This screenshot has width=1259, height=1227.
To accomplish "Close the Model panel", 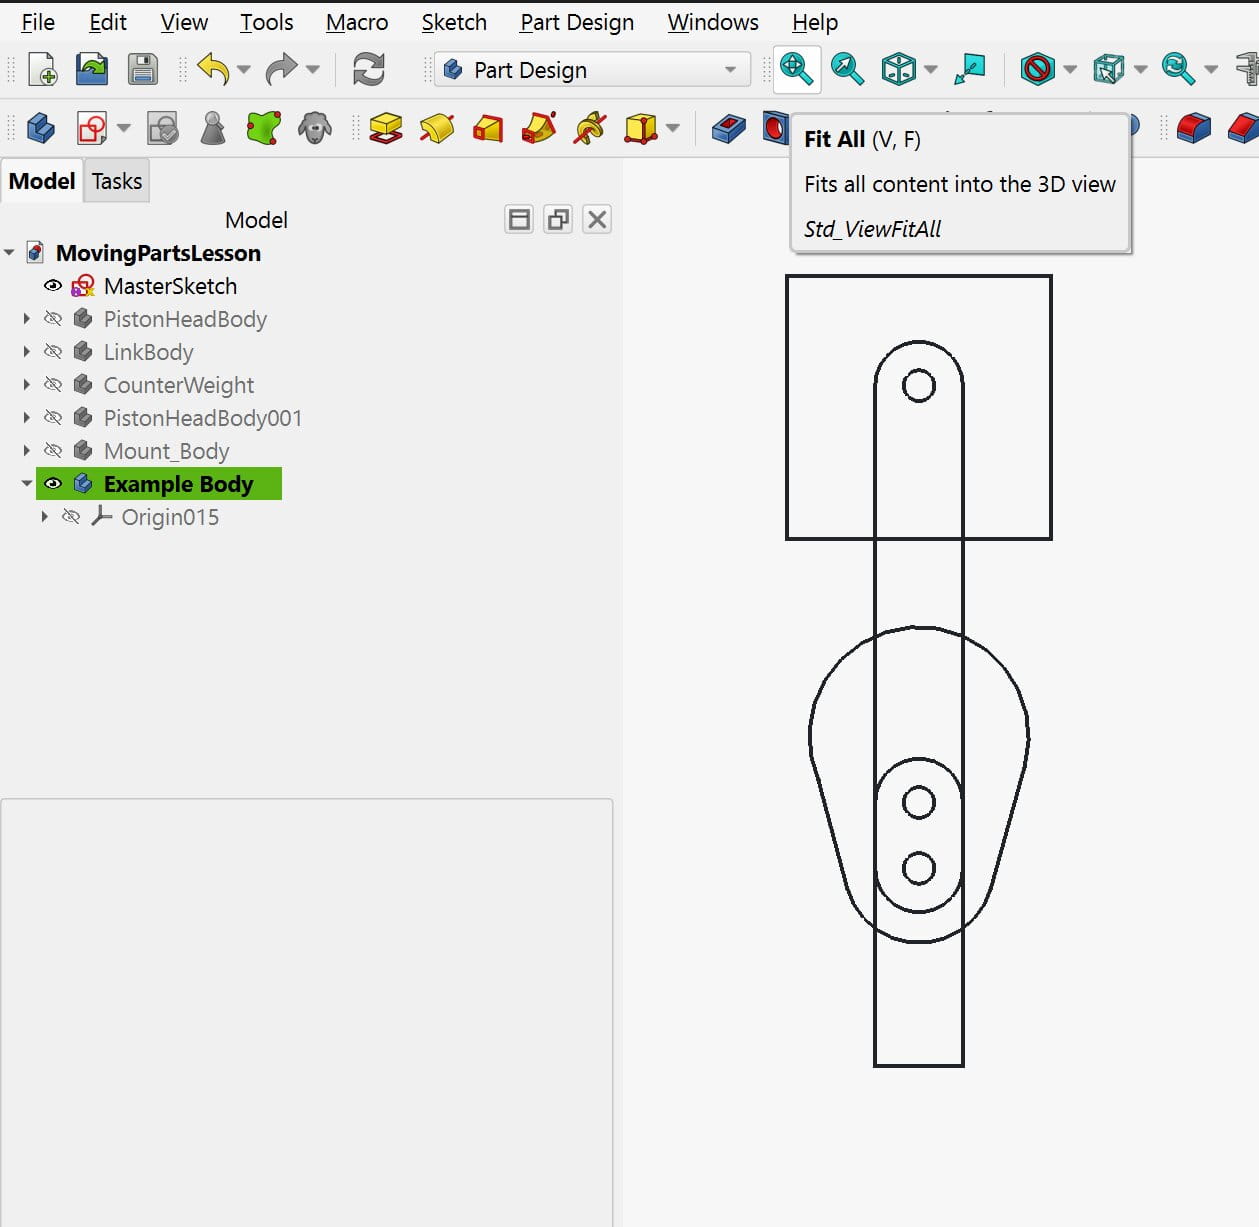I will click(597, 219).
